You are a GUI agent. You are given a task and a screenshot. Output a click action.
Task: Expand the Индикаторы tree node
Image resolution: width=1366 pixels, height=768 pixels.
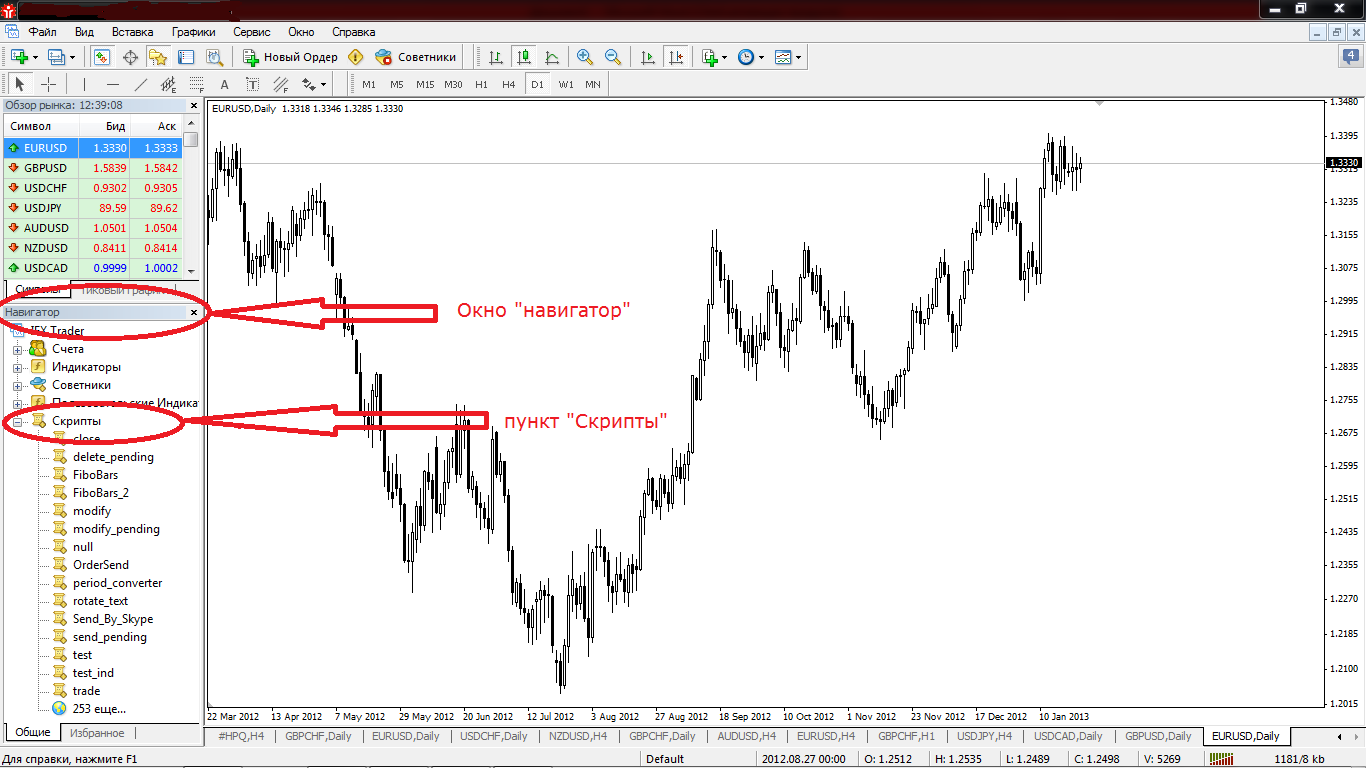17,367
